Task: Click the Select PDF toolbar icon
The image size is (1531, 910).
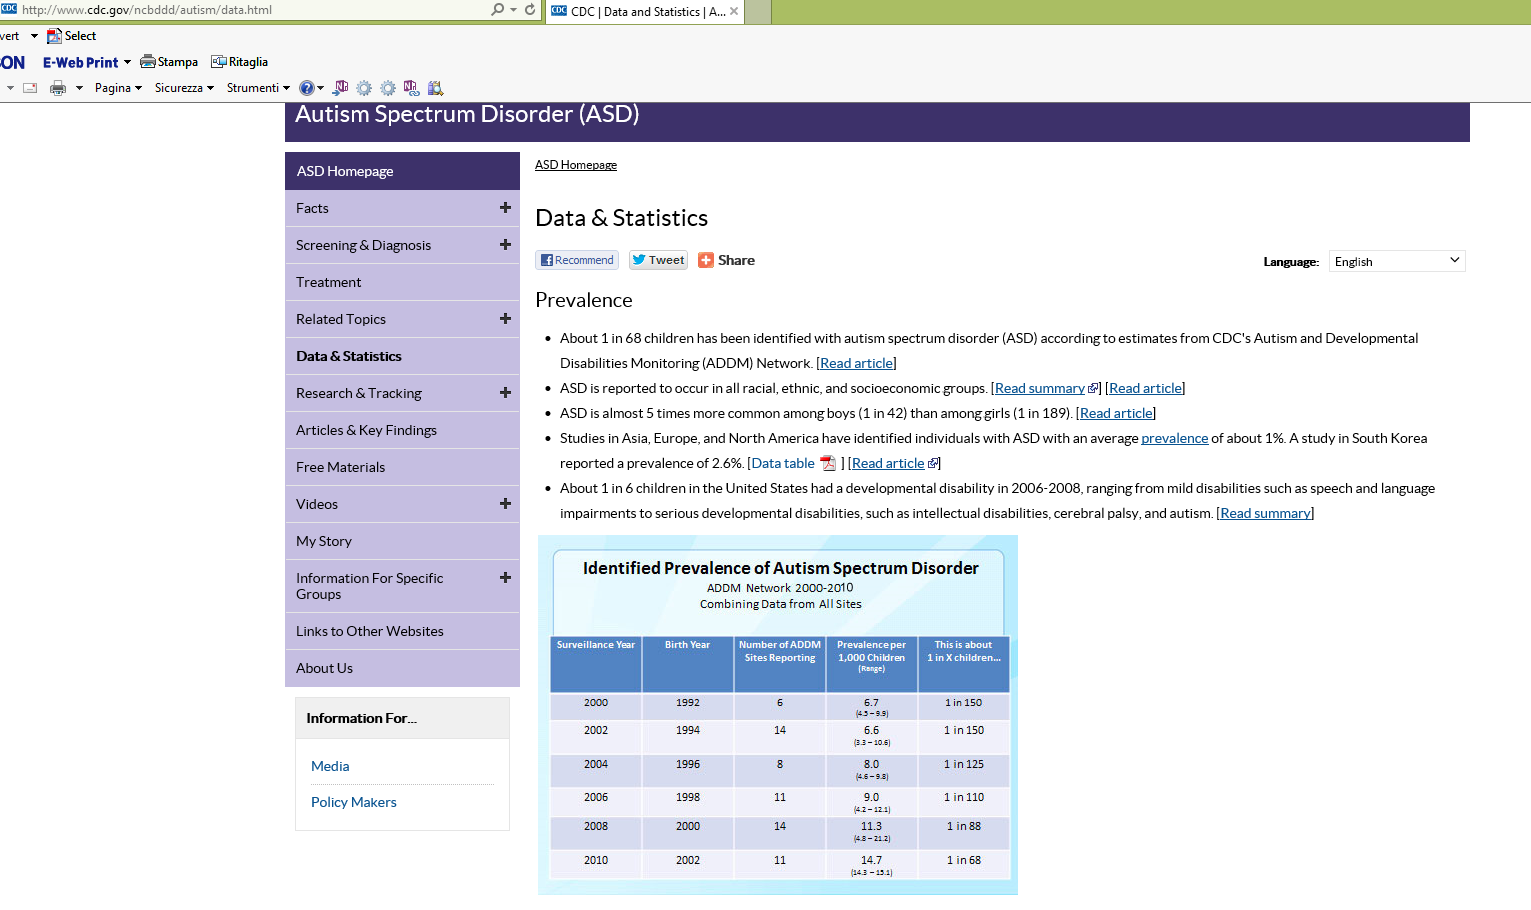Action: click(x=54, y=36)
